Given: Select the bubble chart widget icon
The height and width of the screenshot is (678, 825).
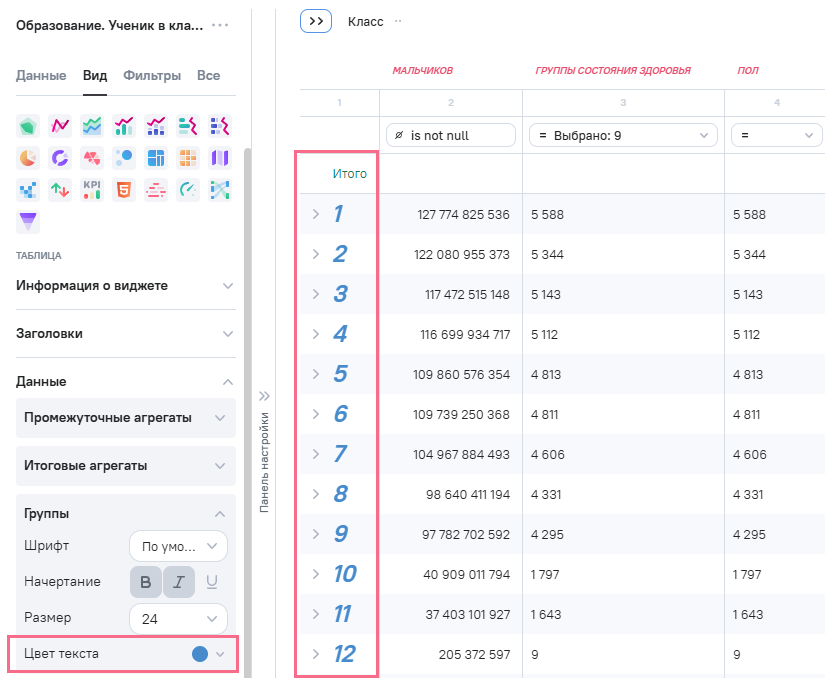Looking at the screenshot, I should pyautogui.click(x=124, y=157).
